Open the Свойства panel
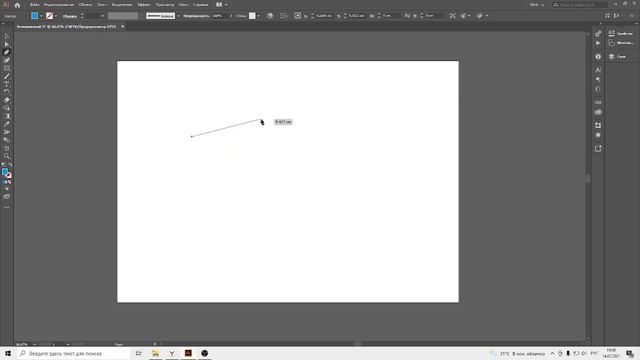Image resolution: width=640 pixels, height=360 pixels. pos(621,33)
